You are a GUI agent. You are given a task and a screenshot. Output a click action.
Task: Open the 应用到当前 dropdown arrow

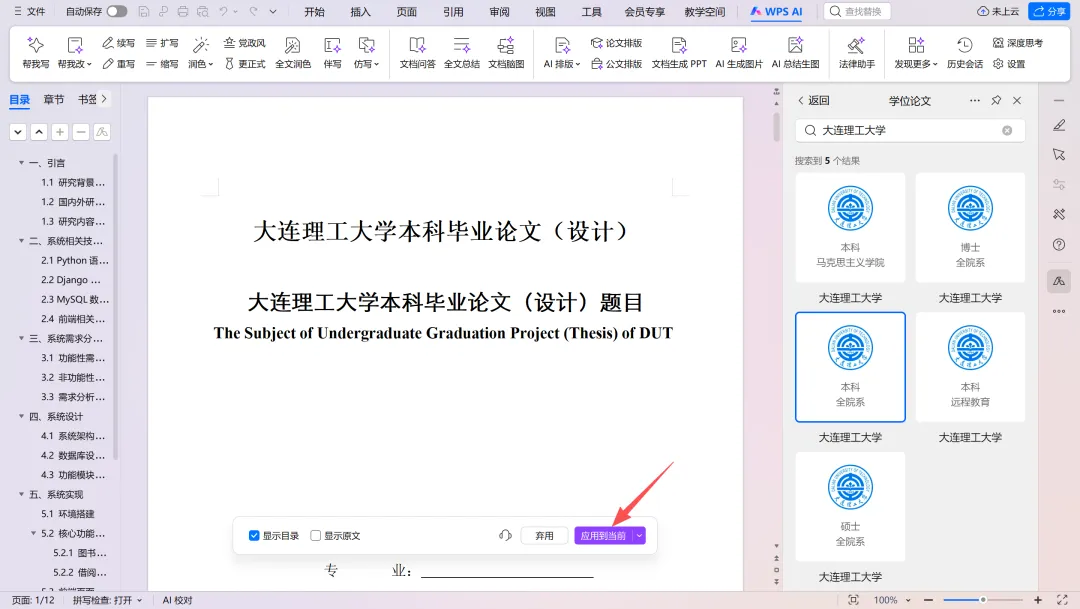[639, 535]
